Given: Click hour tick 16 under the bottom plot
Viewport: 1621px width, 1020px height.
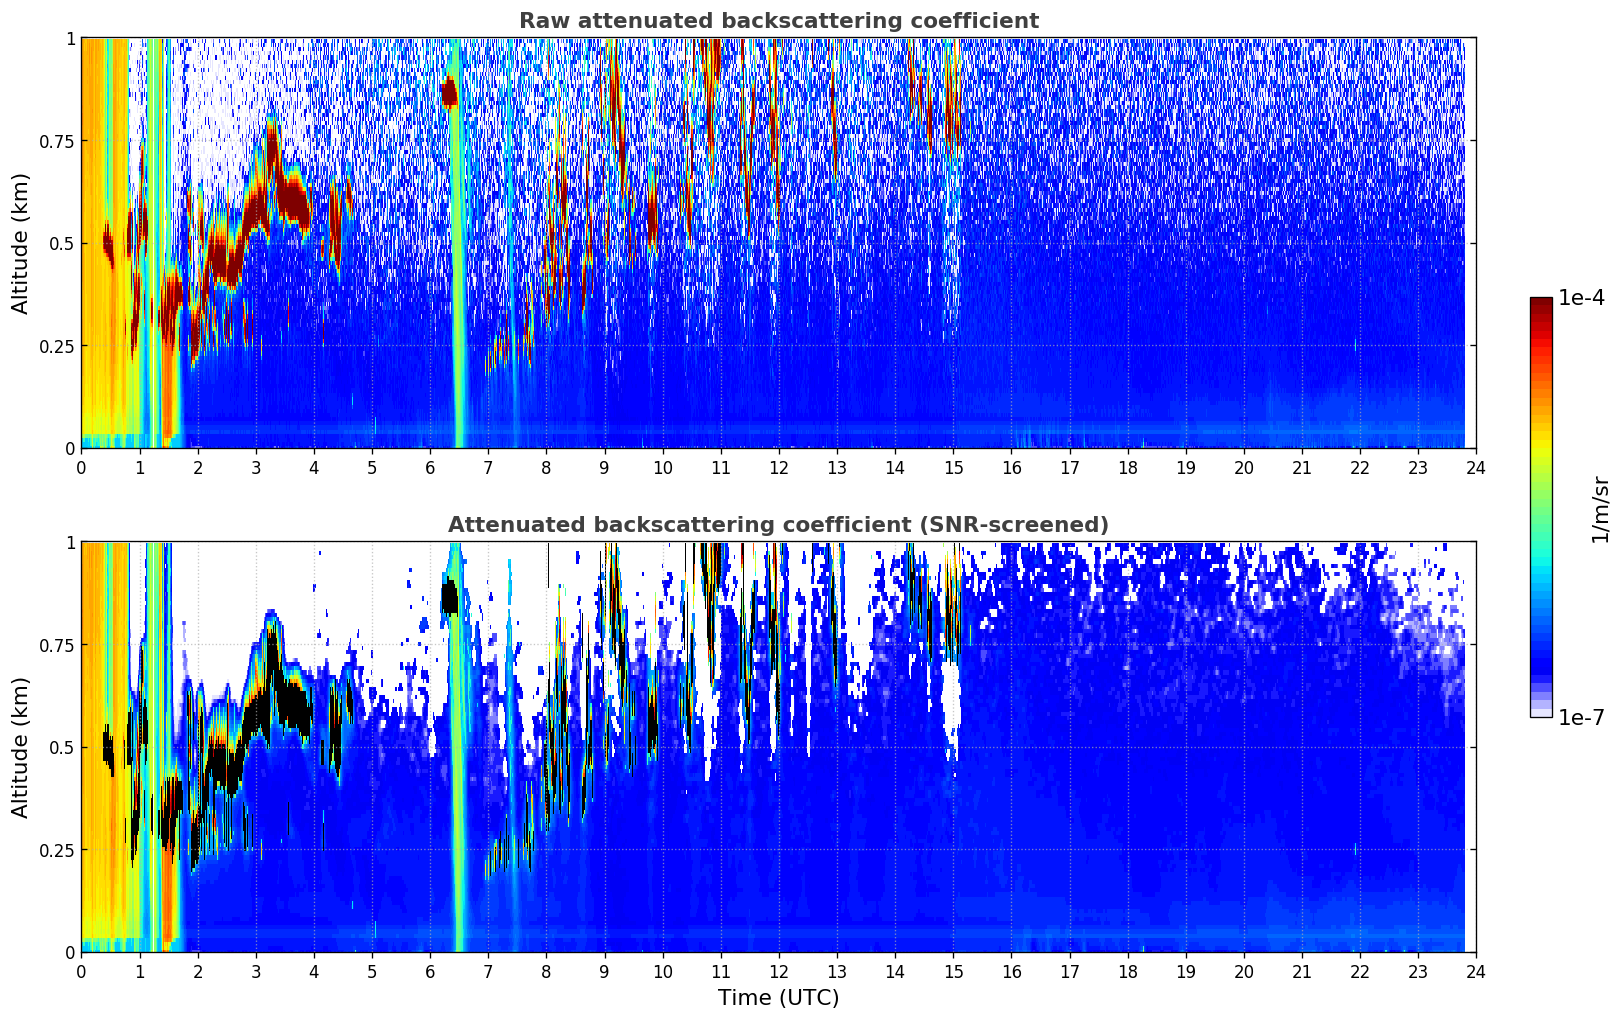Looking at the screenshot, I should (x=1011, y=971).
